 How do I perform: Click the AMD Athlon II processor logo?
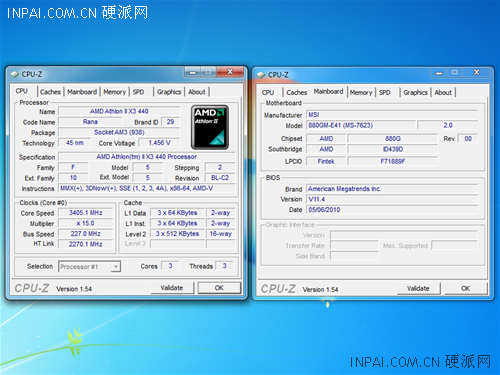coord(210,127)
